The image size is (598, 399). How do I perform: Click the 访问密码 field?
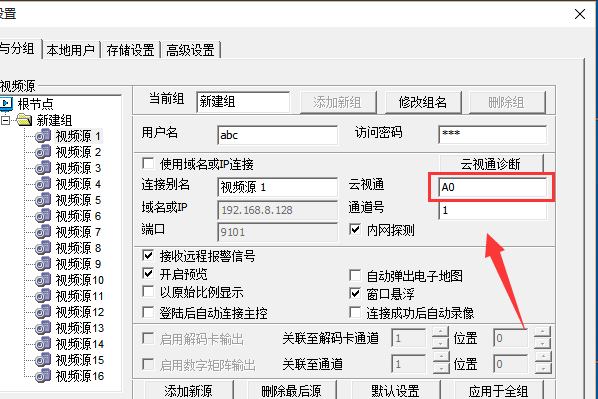pyautogui.click(x=492, y=134)
